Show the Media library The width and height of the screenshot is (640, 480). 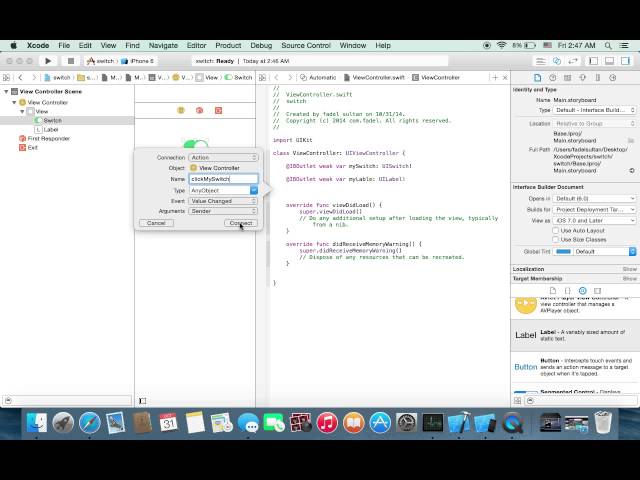[x=598, y=291]
